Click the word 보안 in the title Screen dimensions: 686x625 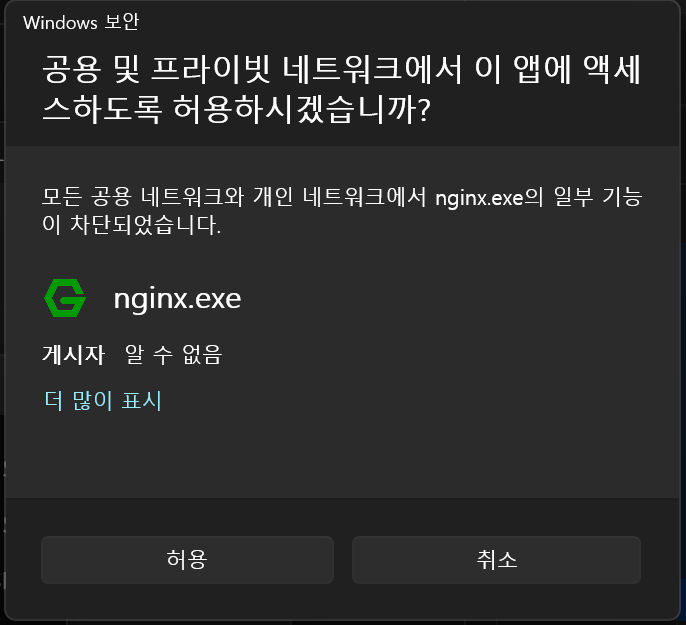(122, 22)
